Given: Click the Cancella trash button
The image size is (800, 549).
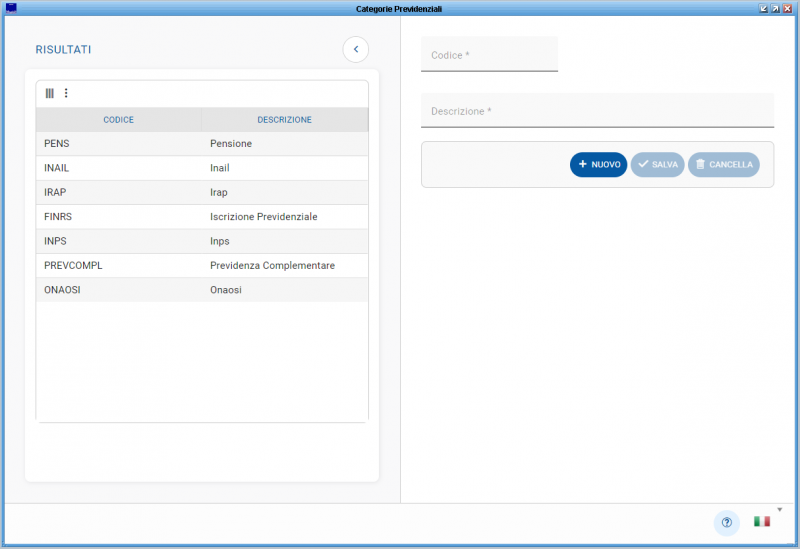Looking at the screenshot, I should [723, 165].
